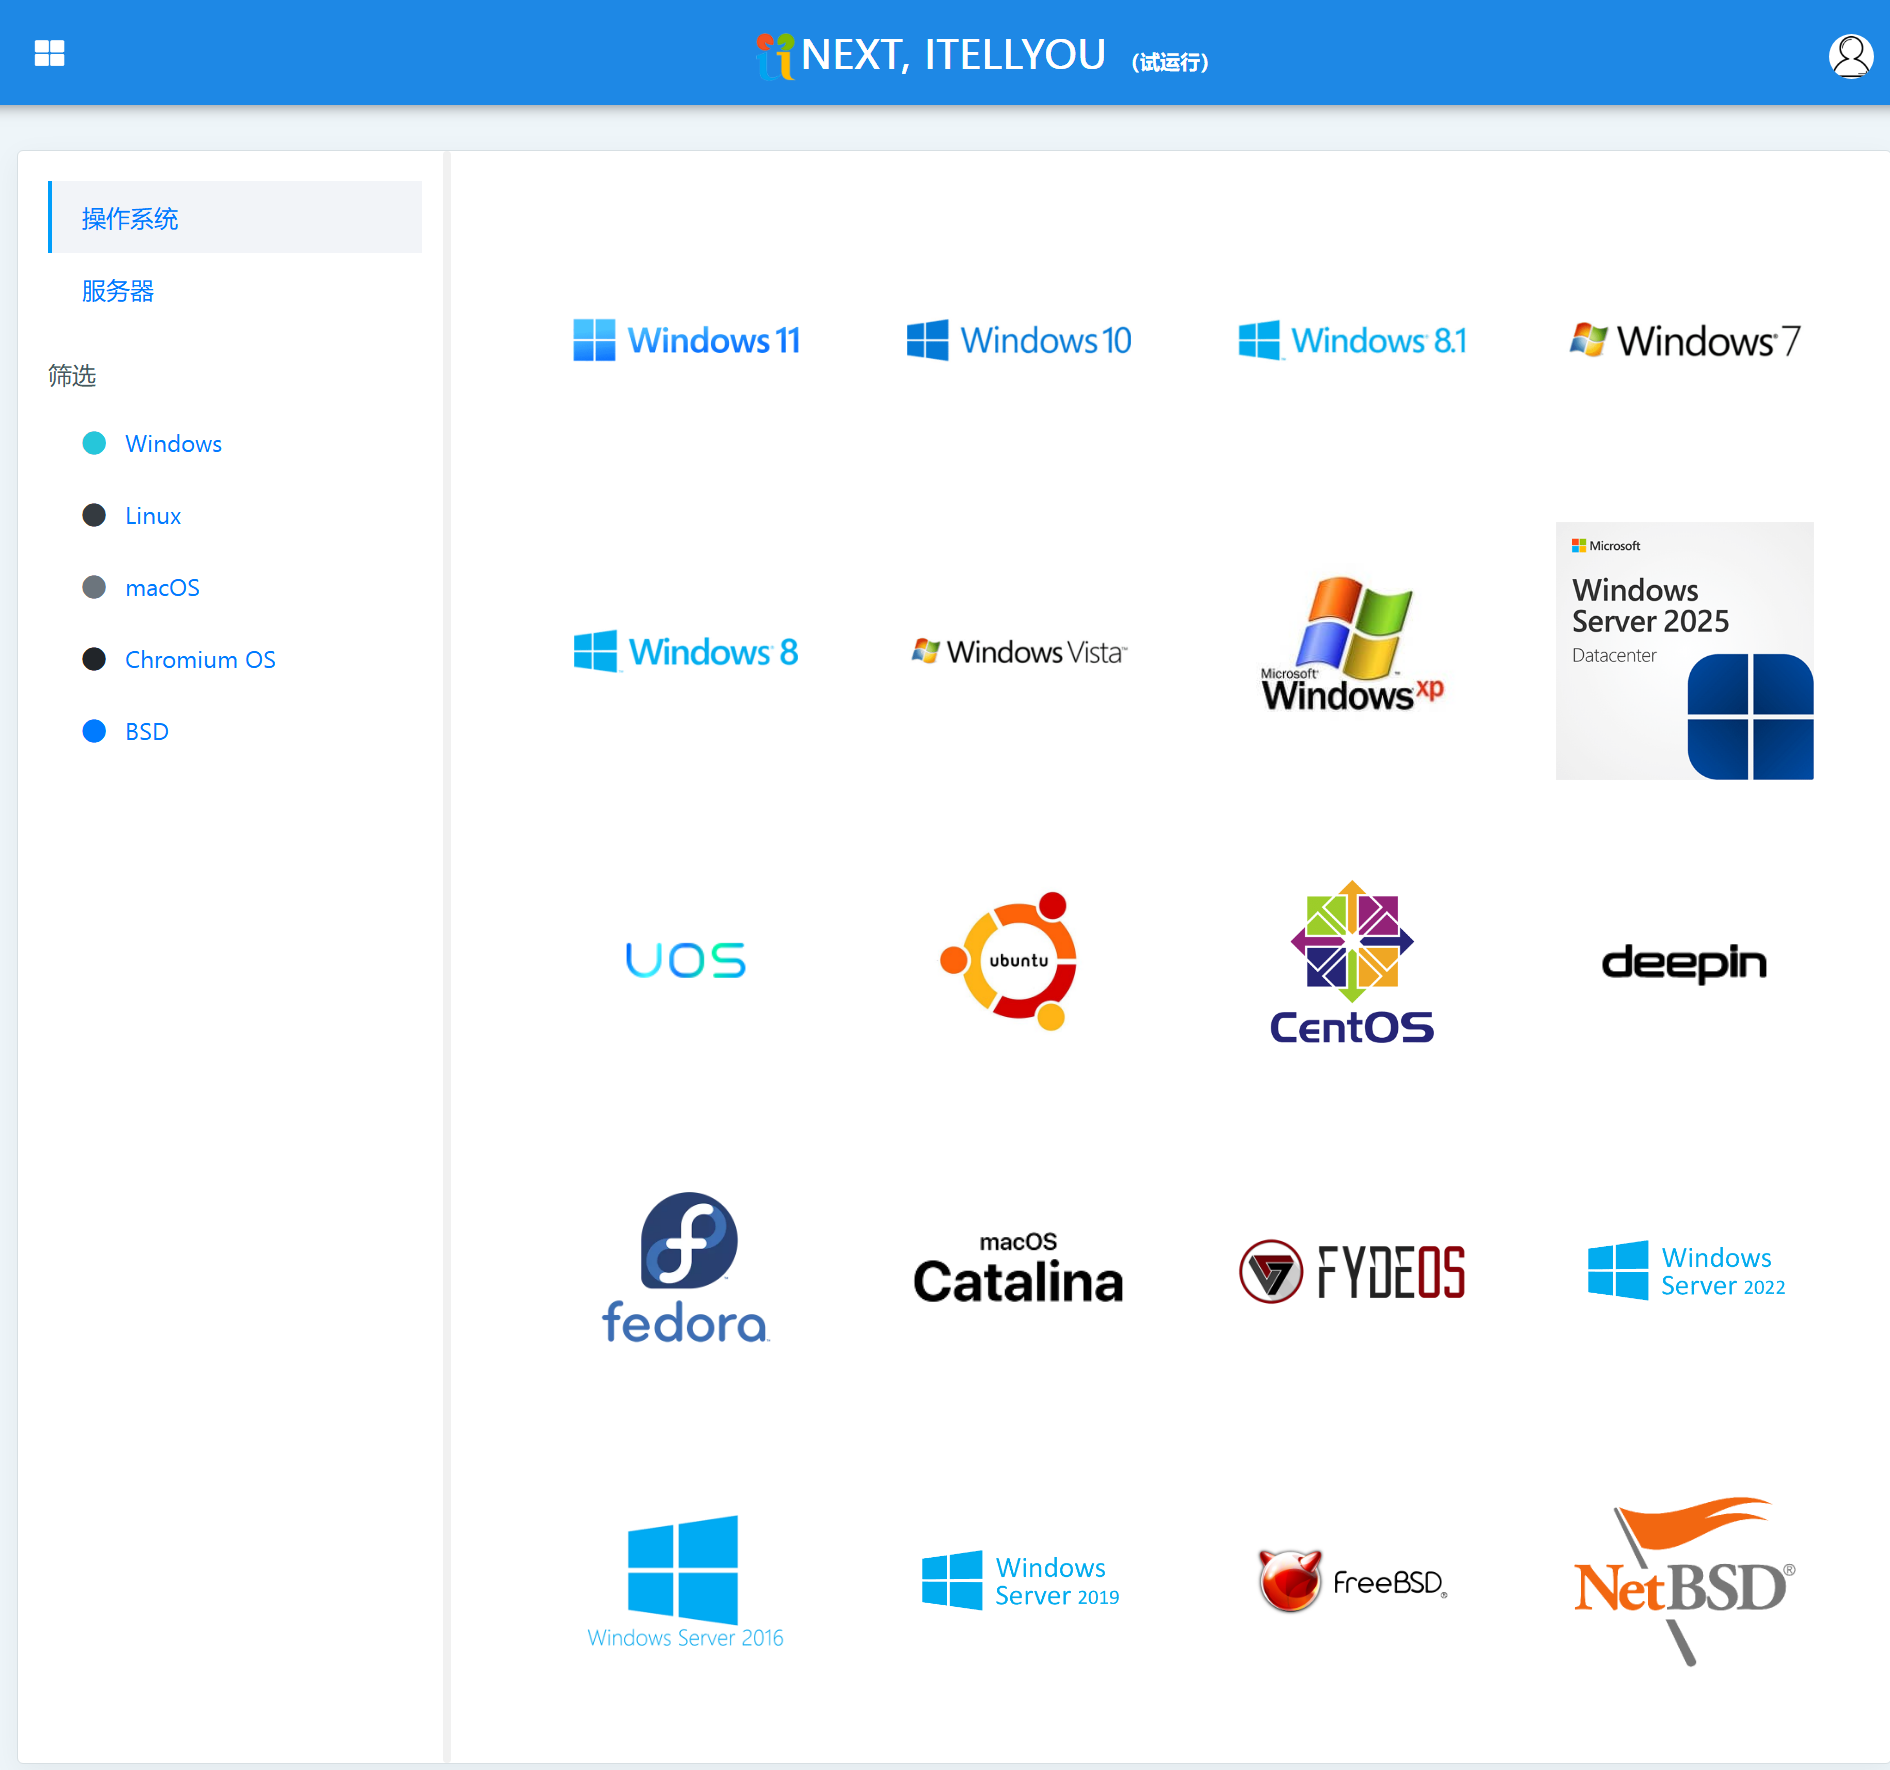Viewport: 1890px width, 1770px height.
Task: Click the NEXT, ITELLYOU site logo
Action: pyautogui.click(x=931, y=55)
